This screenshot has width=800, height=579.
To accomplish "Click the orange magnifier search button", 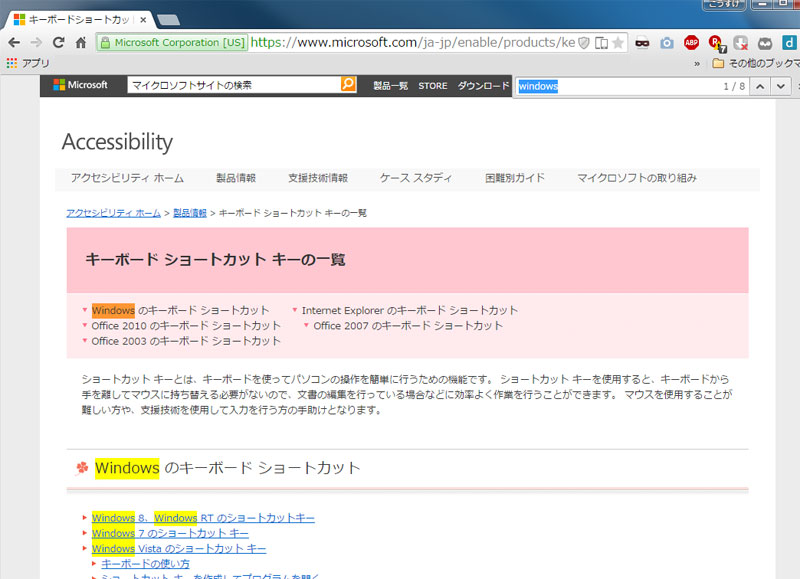I will 348,84.
